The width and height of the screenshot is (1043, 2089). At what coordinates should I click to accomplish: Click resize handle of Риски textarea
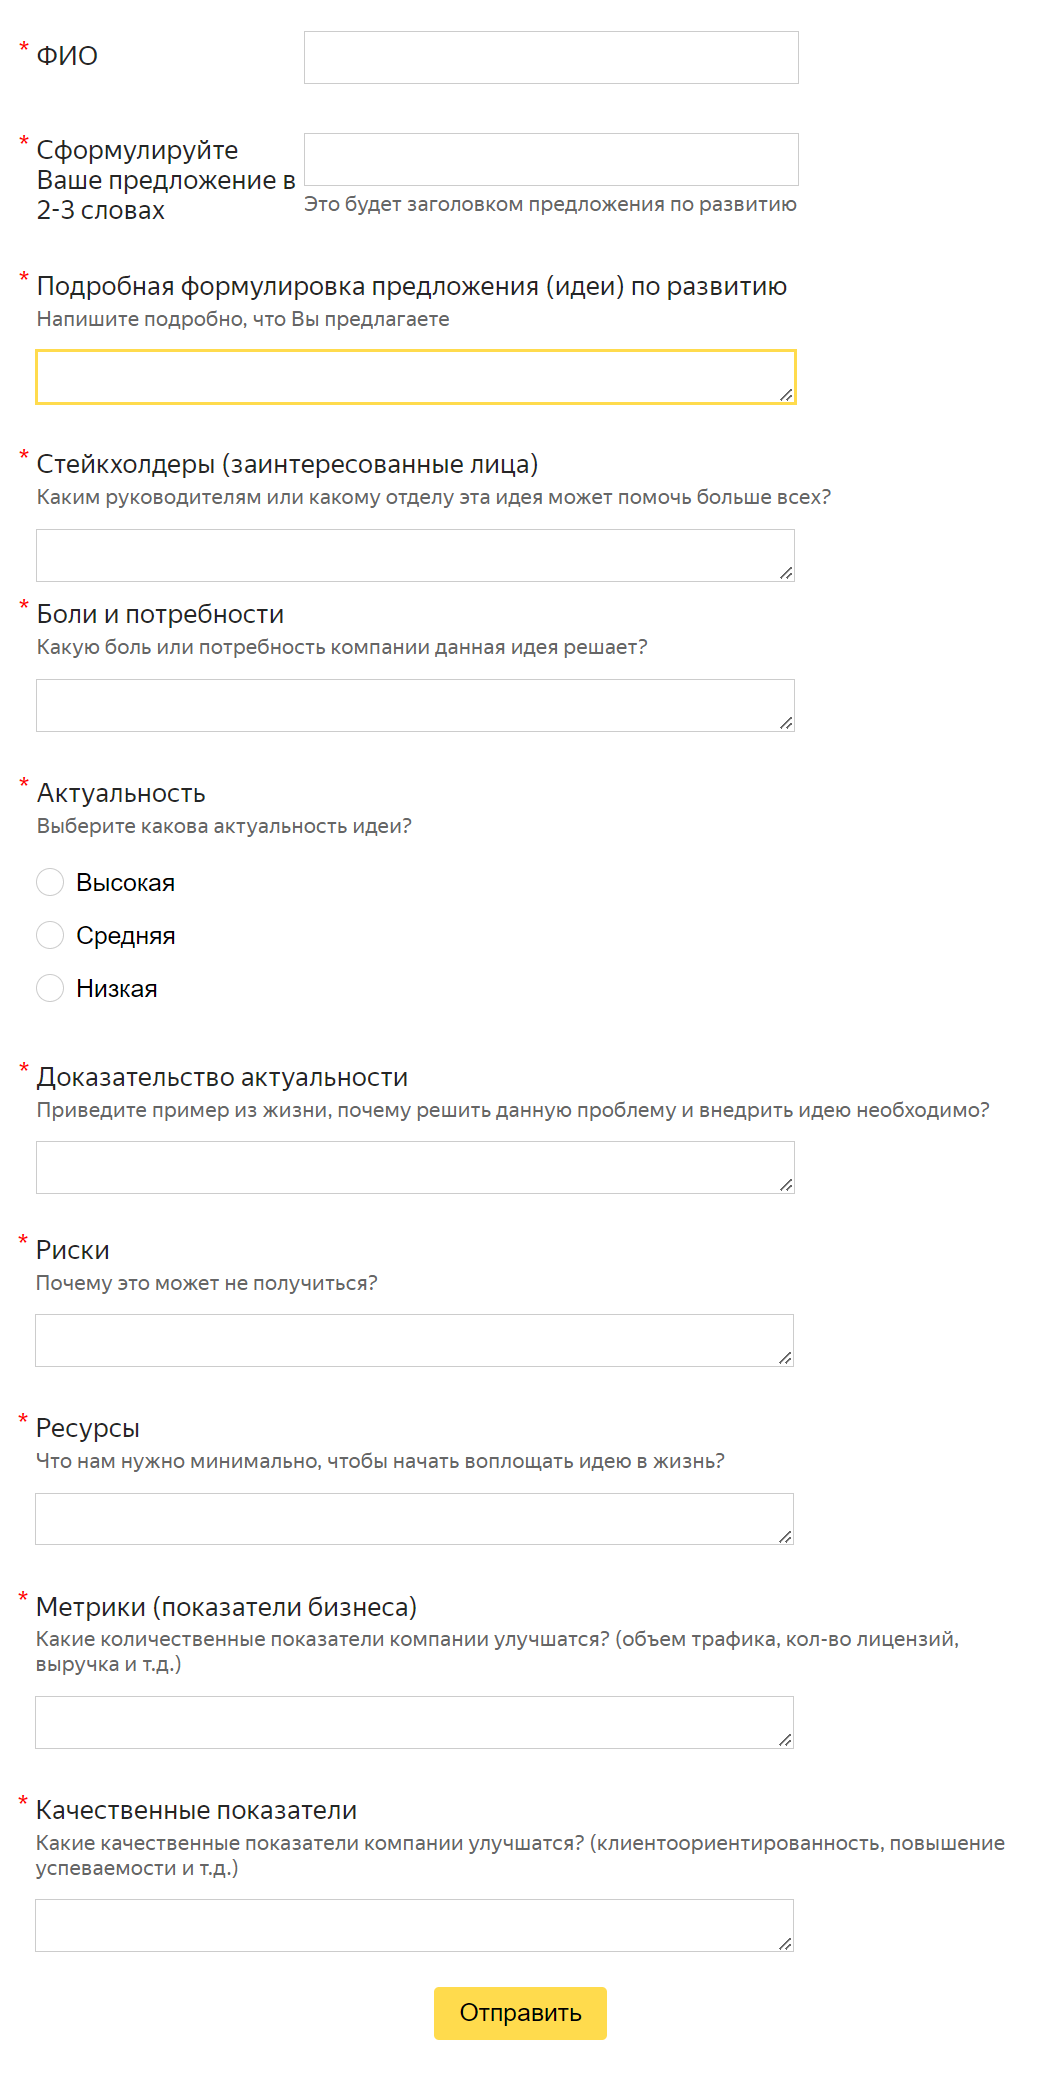click(785, 1358)
